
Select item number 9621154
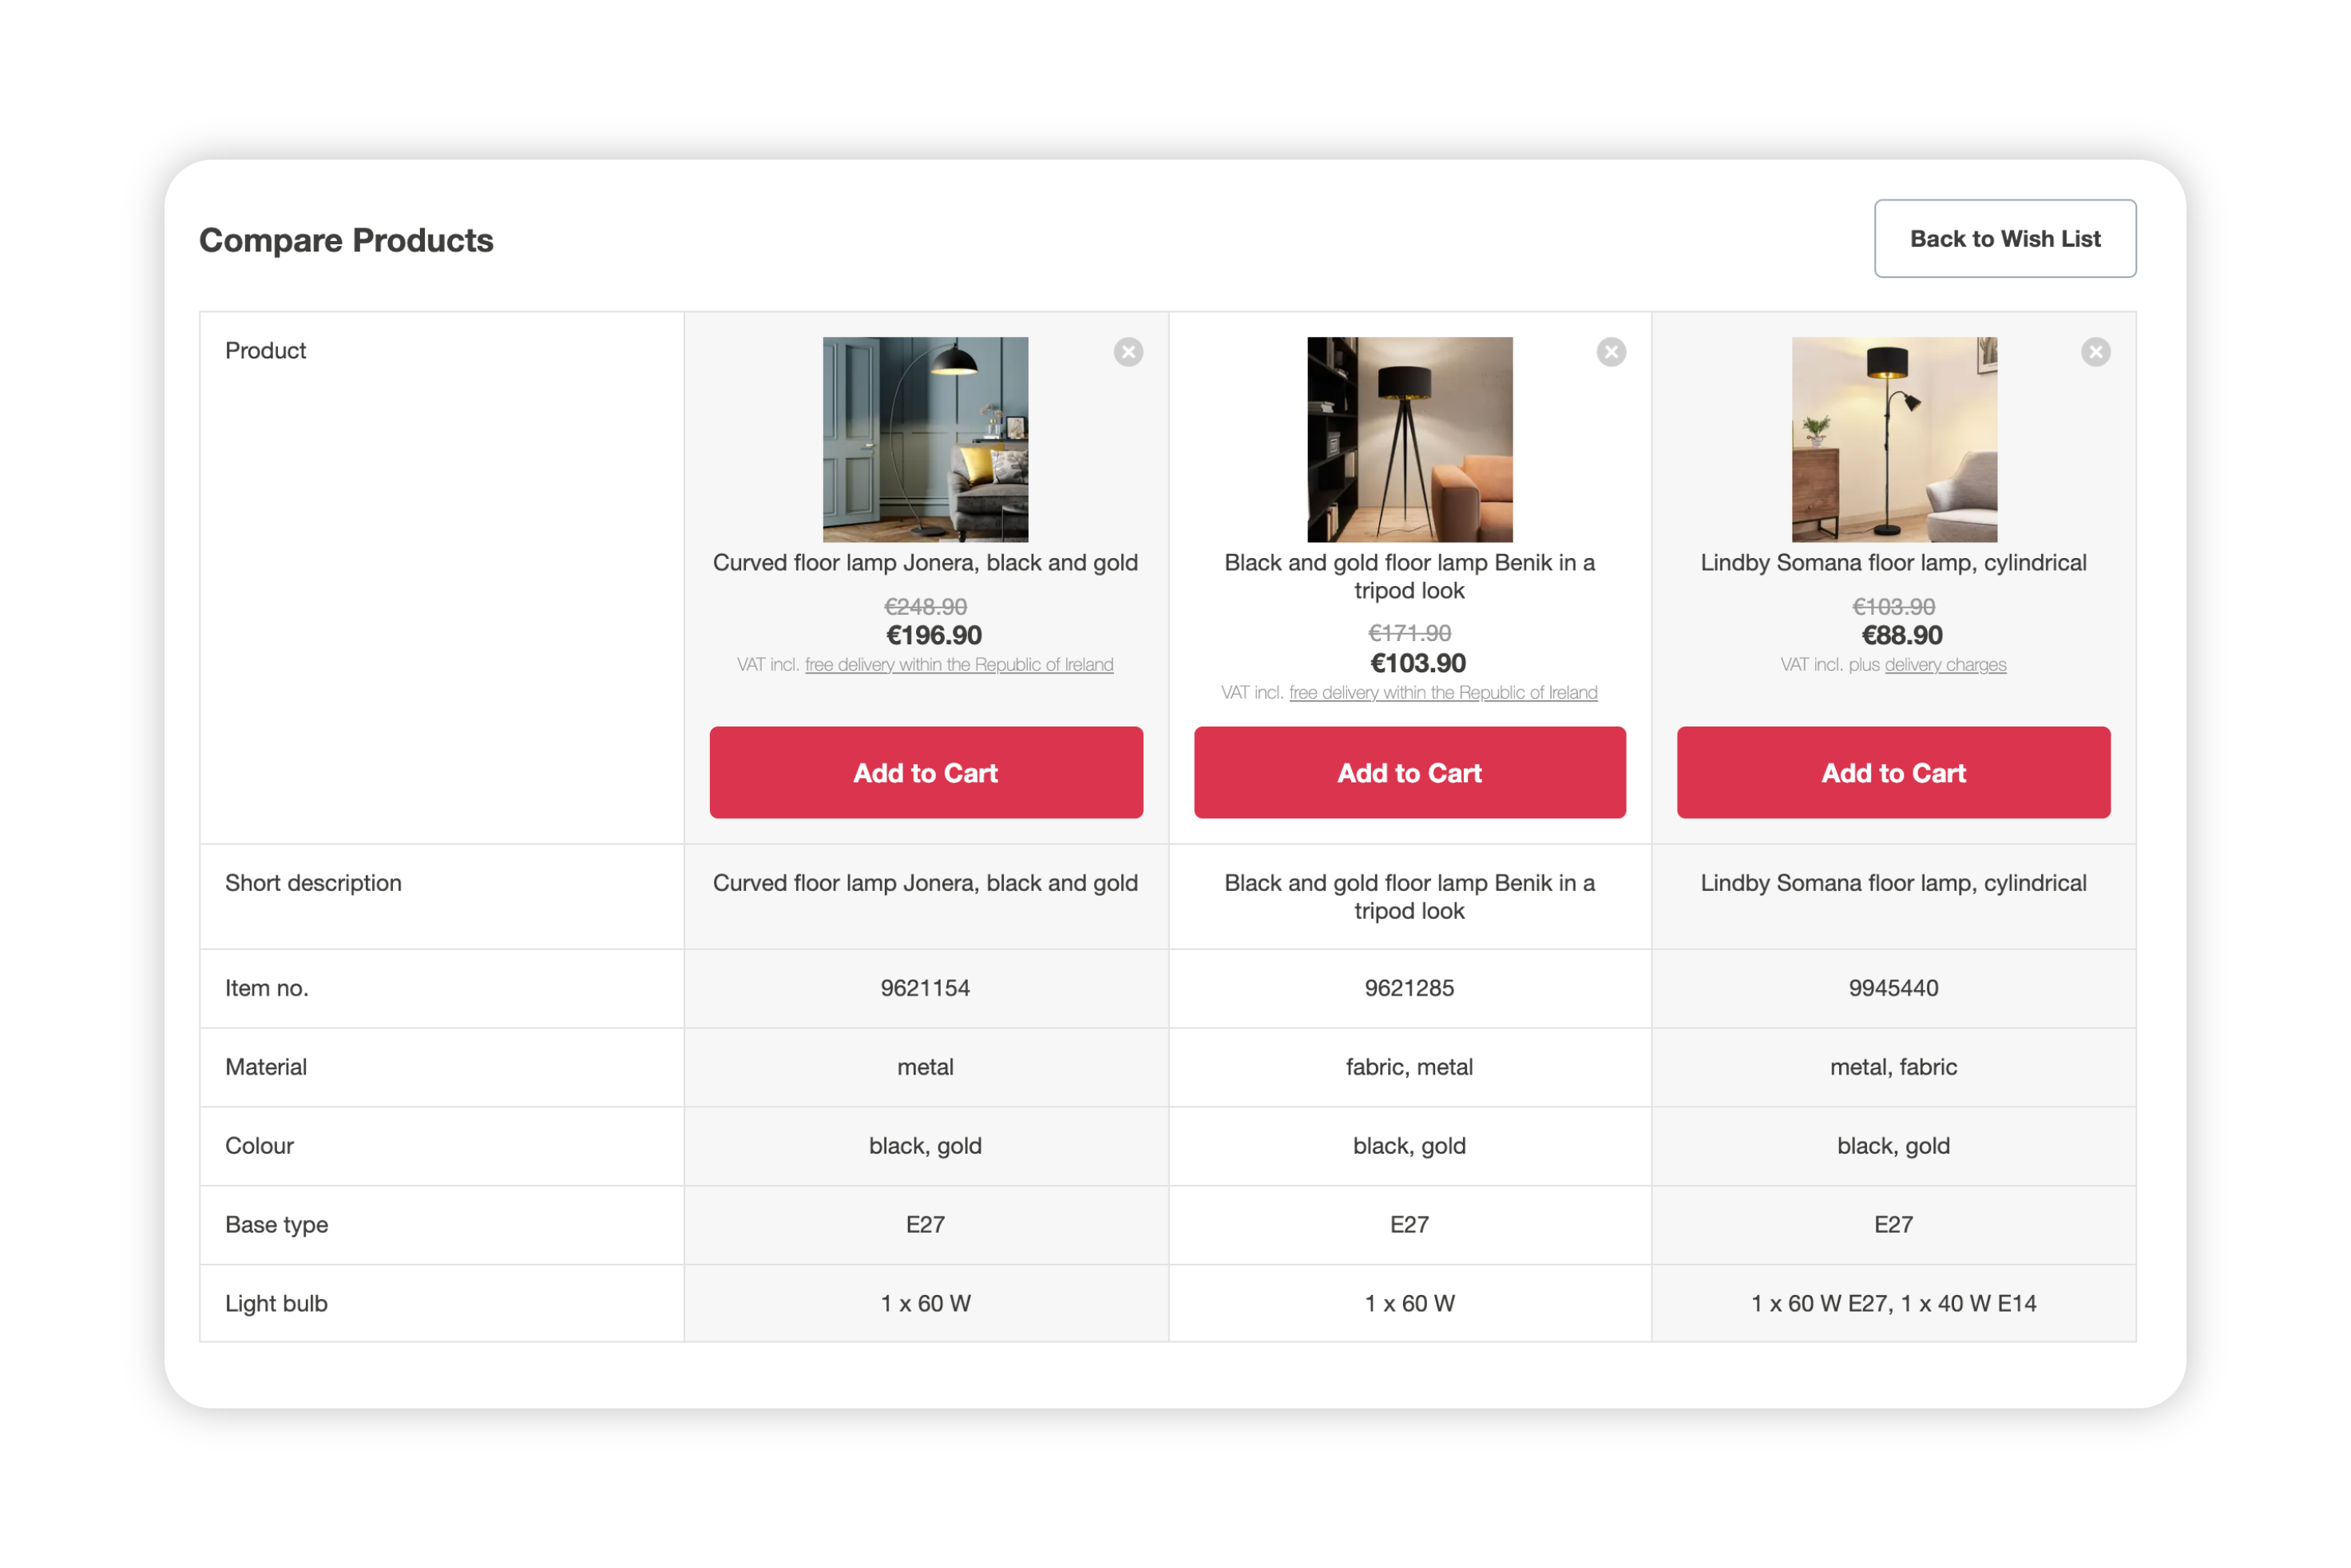(x=926, y=989)
